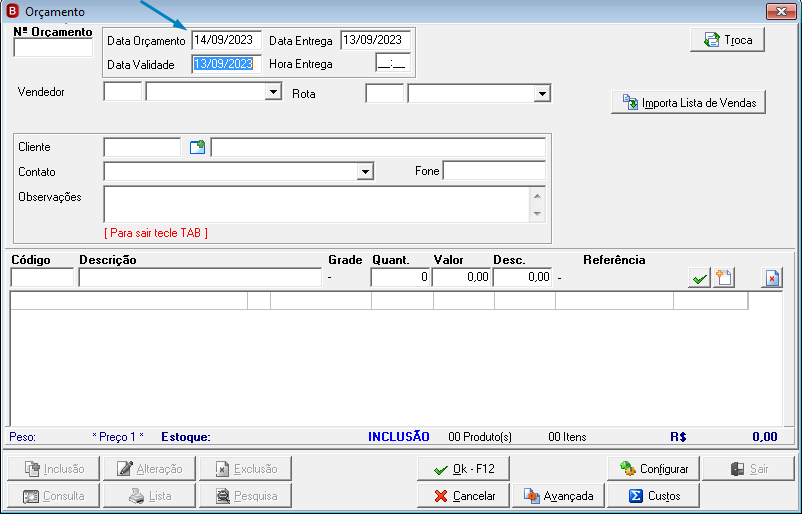Click the Data Orçamento date field
This screenshot has height=514, width=802.
pyautogui.click(x=227, y=40)
